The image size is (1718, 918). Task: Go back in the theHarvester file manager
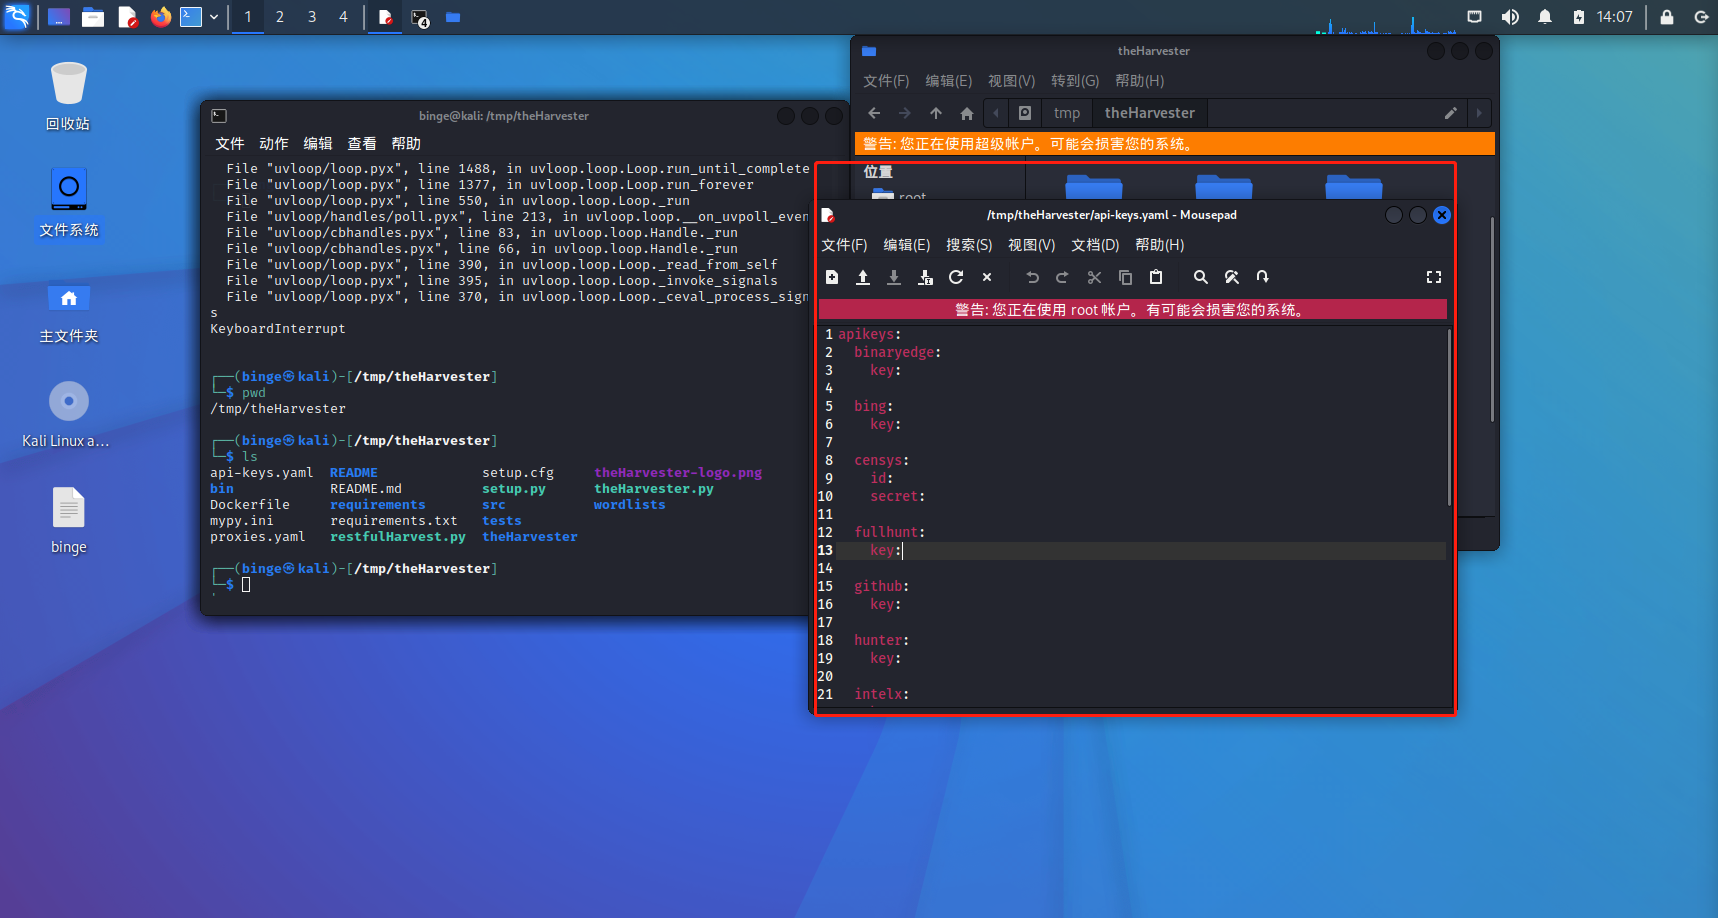click(x=874, y=113)
